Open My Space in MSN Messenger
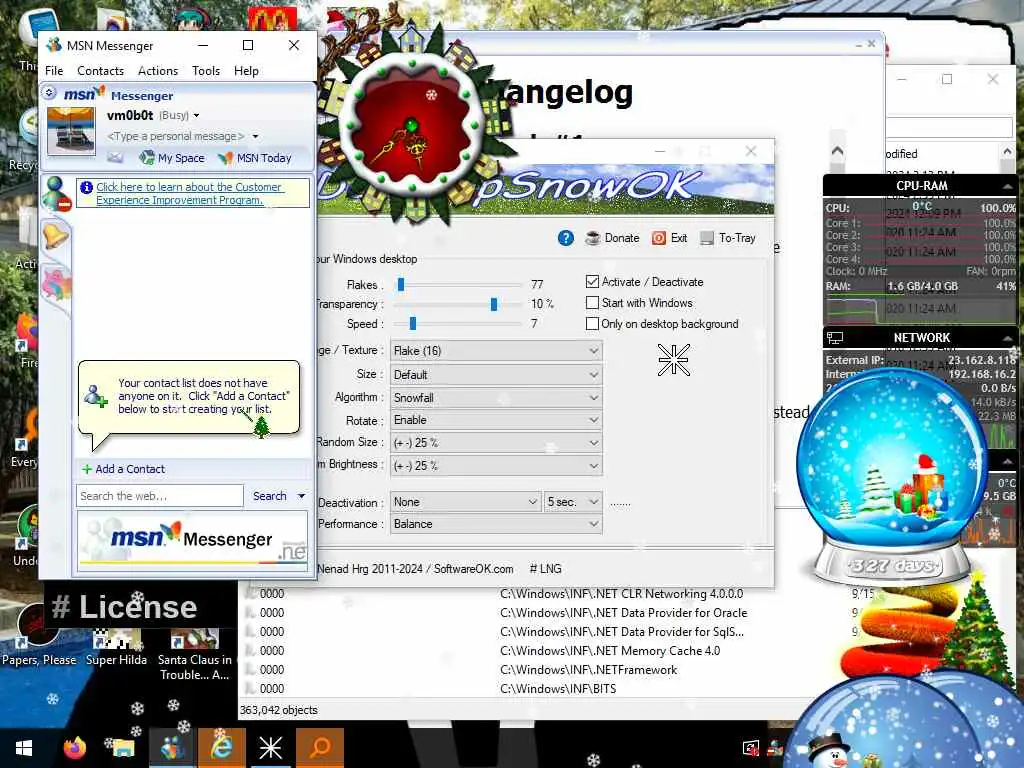This screenshot has height=768, width=1024. (x=172, y=157)
